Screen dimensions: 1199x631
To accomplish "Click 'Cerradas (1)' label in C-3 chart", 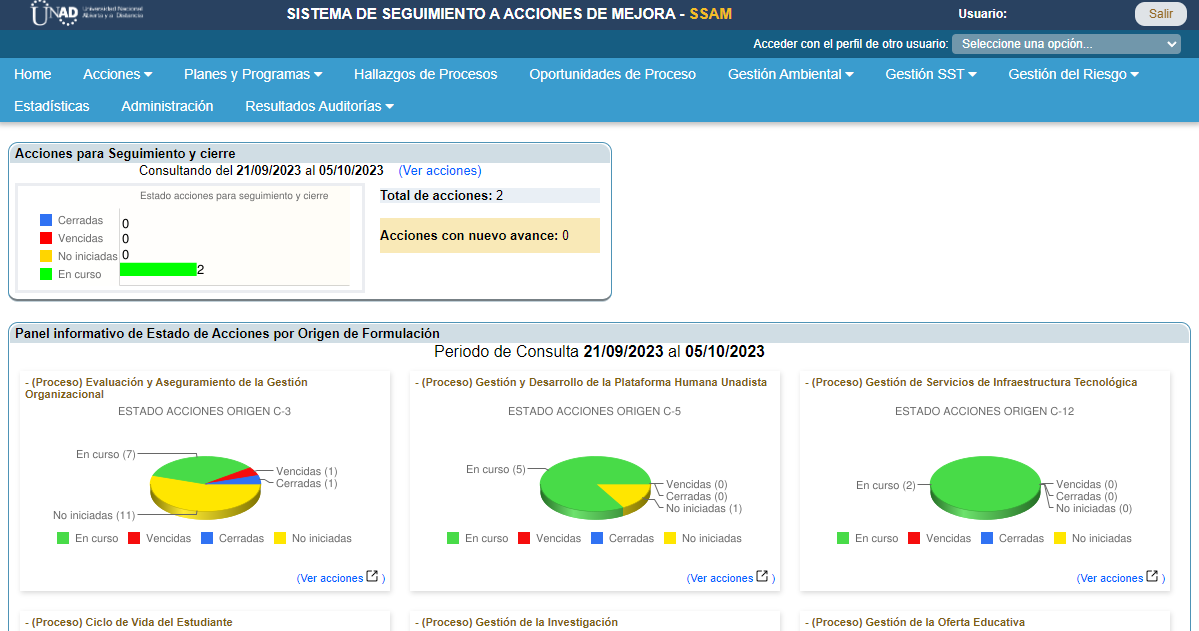I will 307,483.
